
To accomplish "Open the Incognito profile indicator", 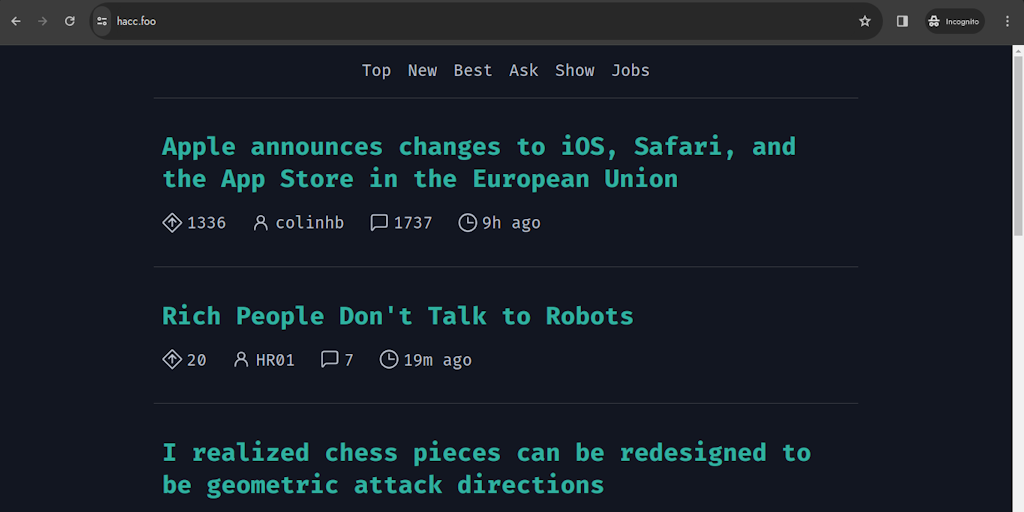I will pos(955,22).
